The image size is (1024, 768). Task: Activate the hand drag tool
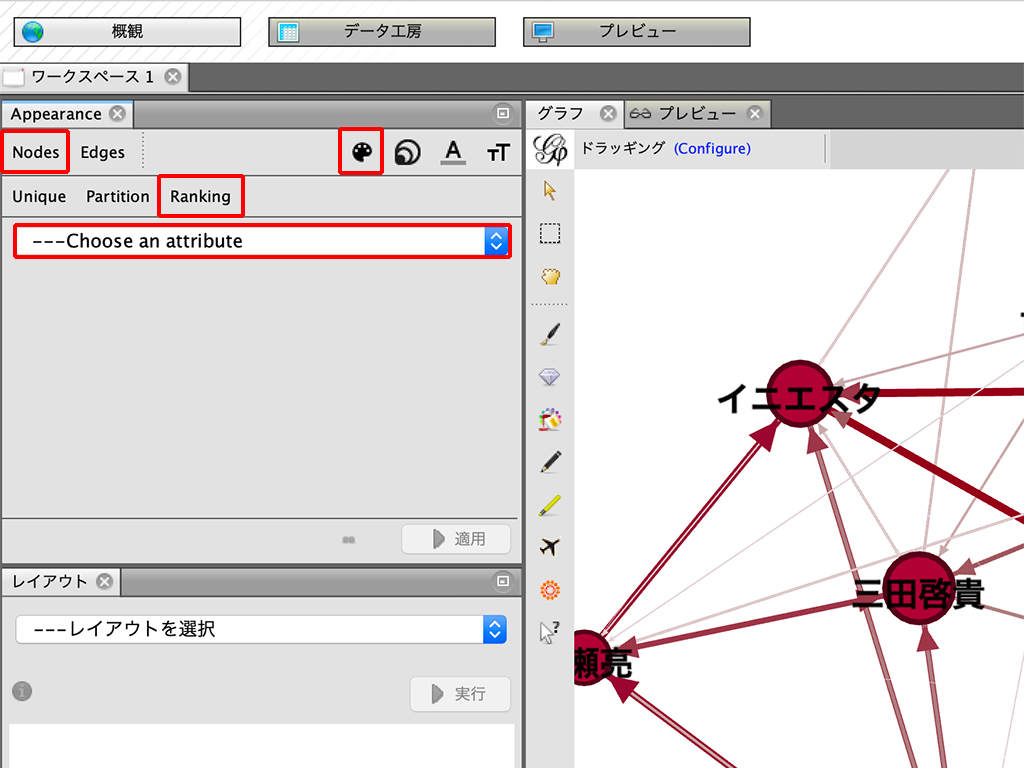click(x=549, y=277)
